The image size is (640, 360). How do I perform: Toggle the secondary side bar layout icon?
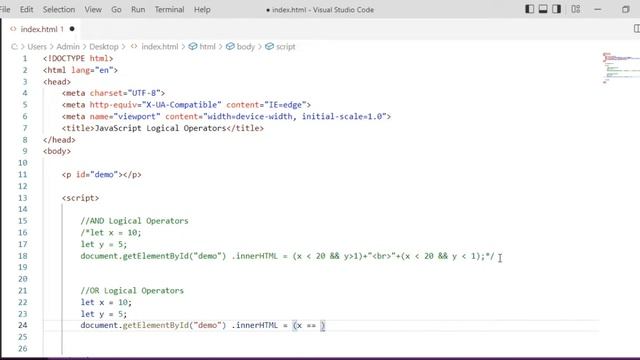pyautogui.click(x=556, y=9)
